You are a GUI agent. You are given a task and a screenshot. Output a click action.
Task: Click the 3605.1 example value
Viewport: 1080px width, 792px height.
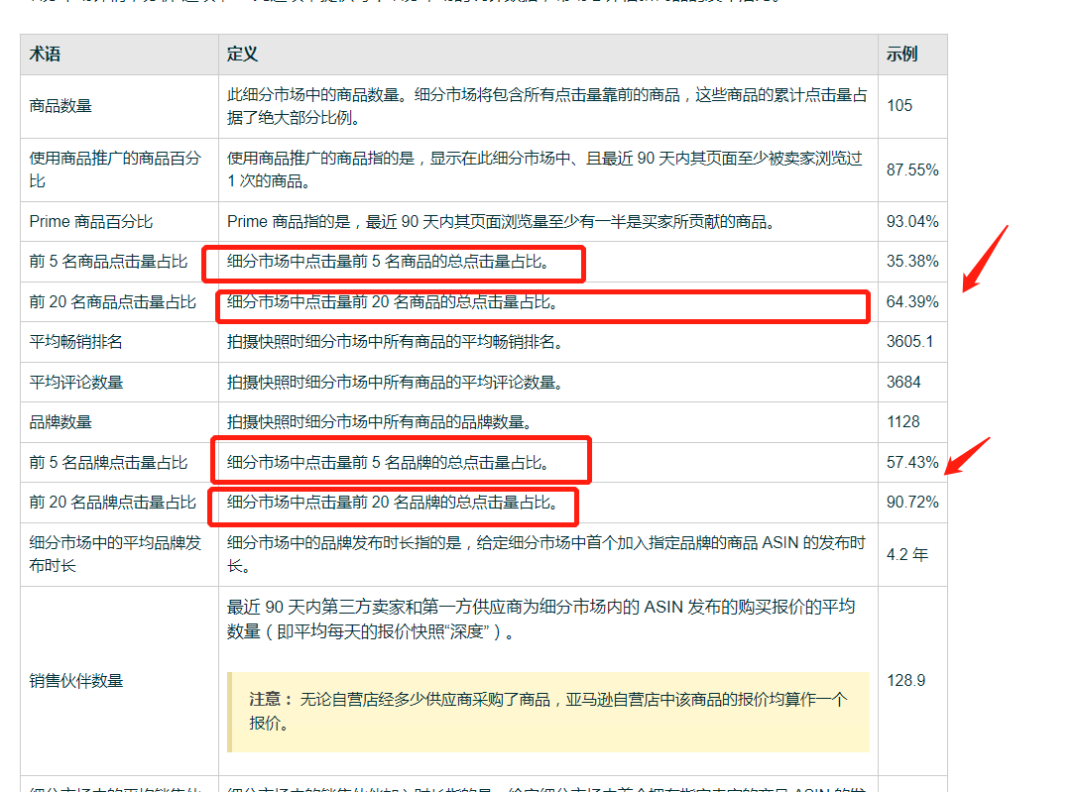909,342
